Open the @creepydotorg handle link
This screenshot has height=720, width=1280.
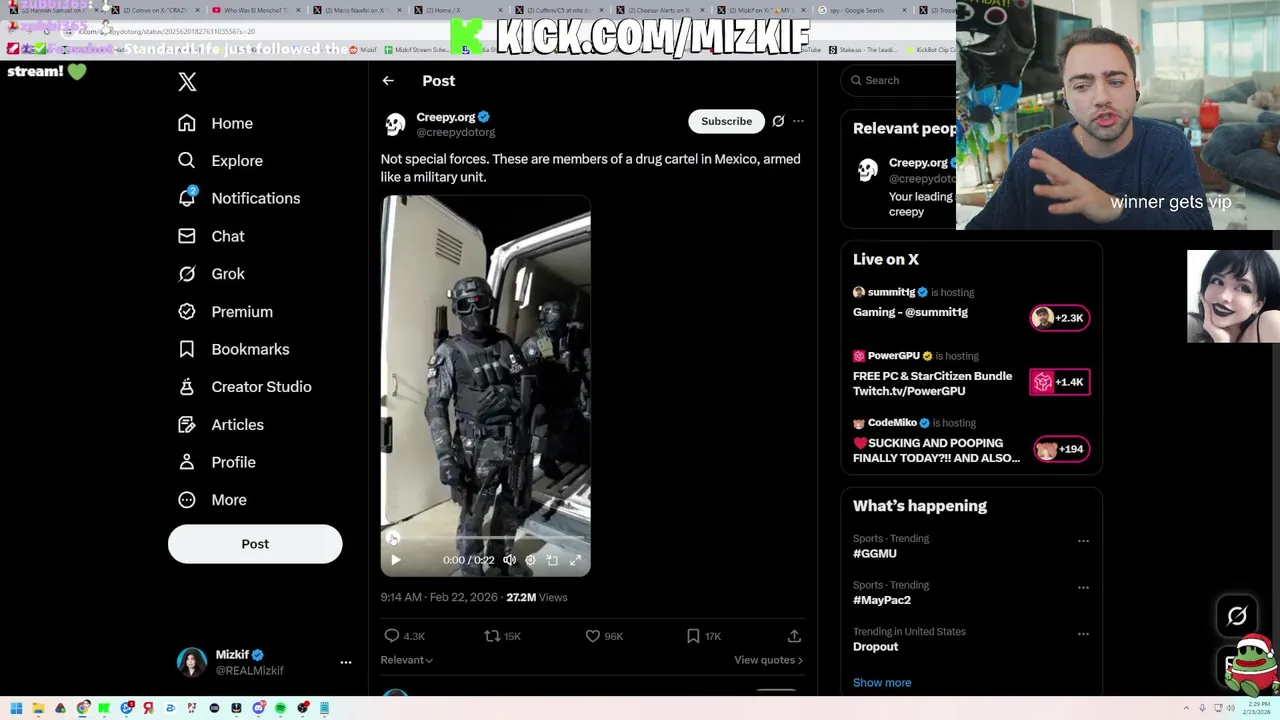click(455, 132)
